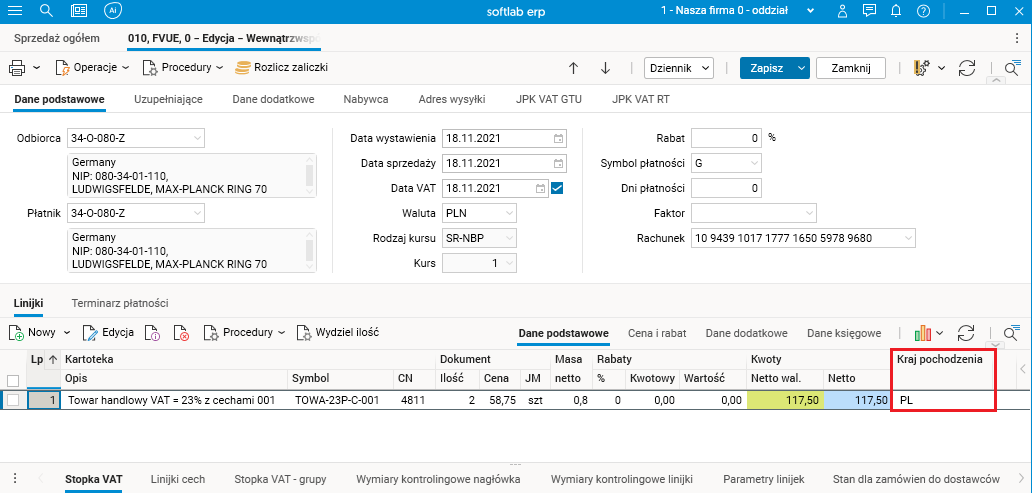
Task: Open the Dziennik dropdown
Action: [679, 68]
